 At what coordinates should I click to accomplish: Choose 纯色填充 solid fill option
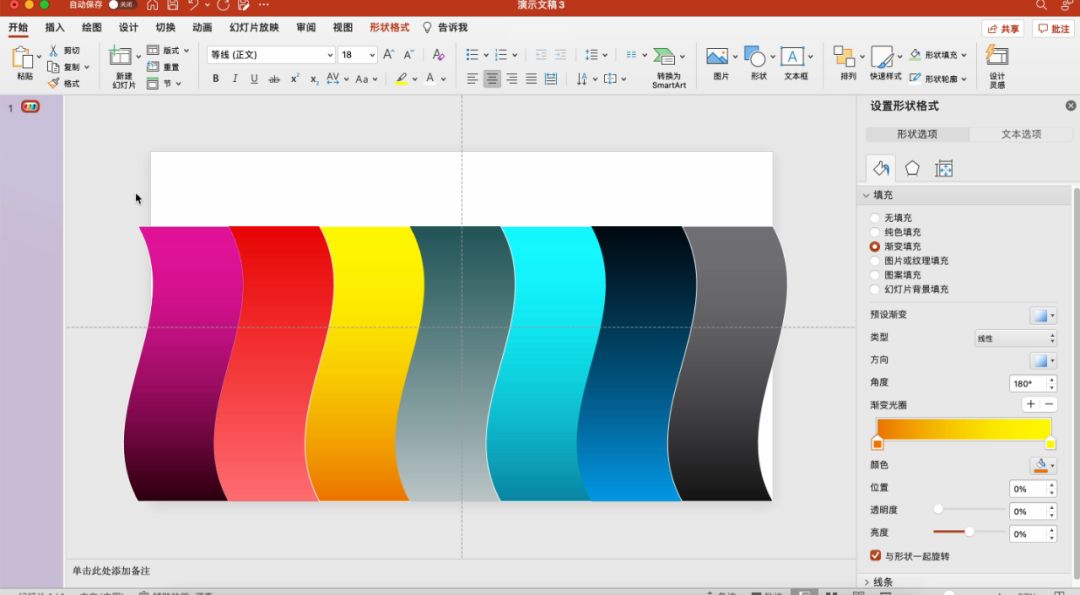(875, 232)
